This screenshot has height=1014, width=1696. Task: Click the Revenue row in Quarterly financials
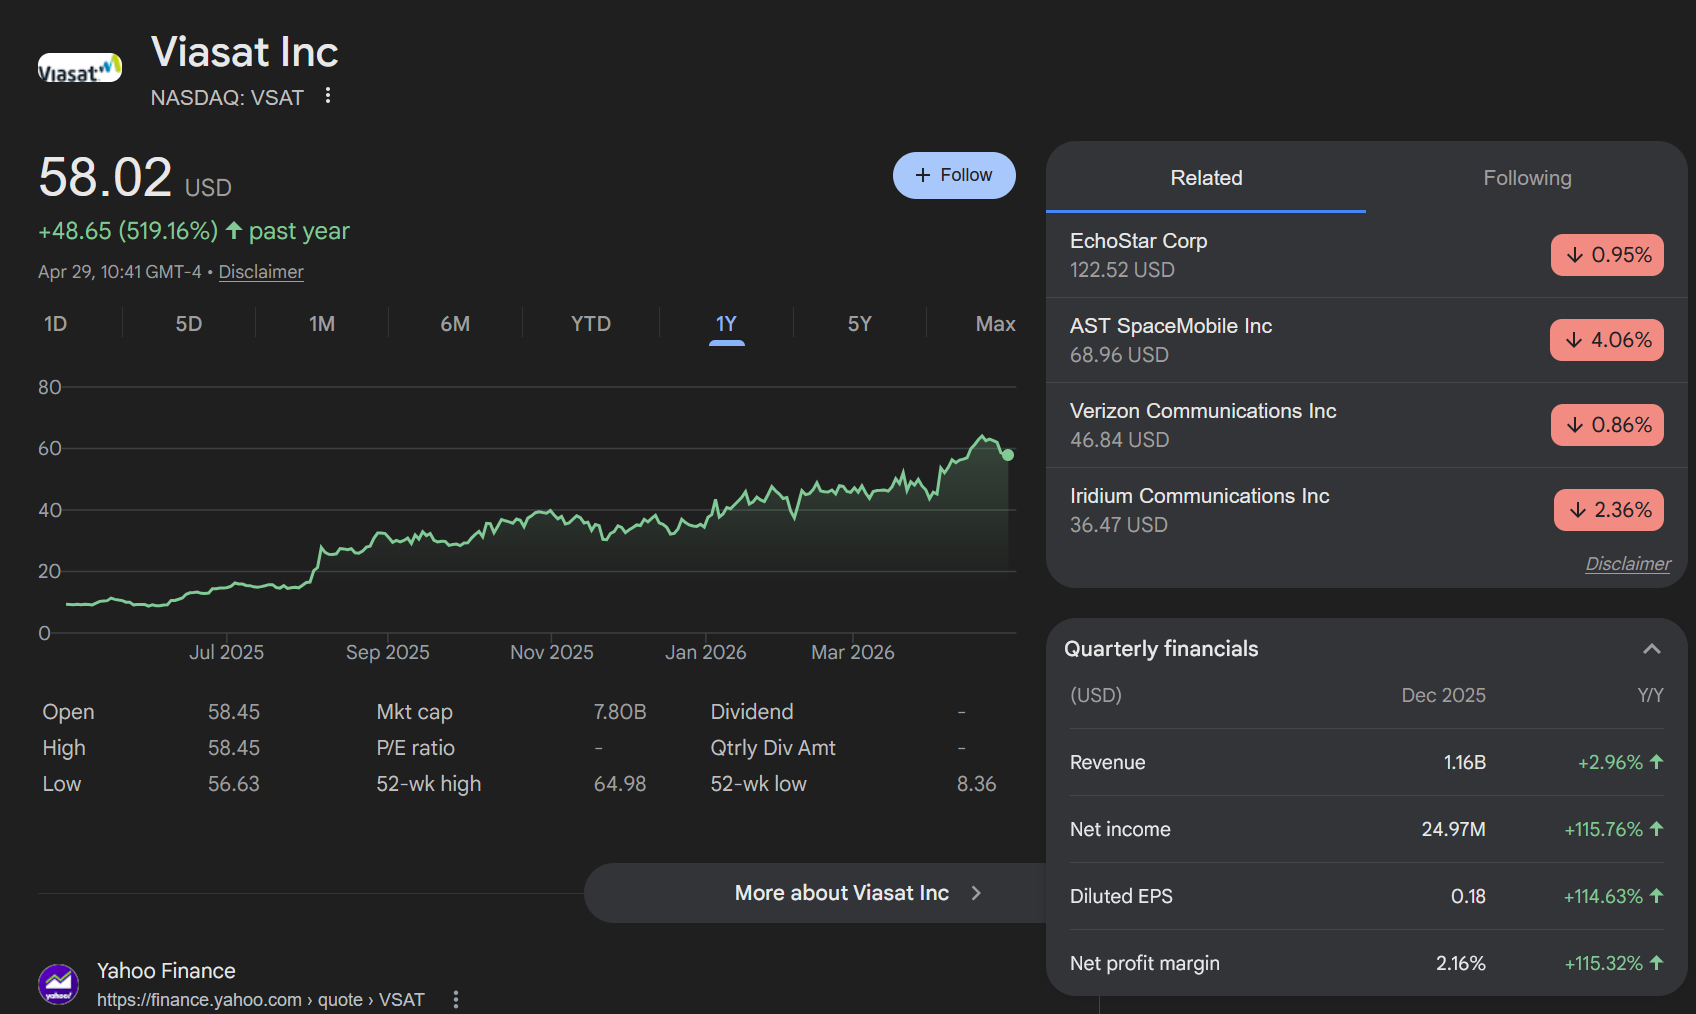pyautogui.click(x=1366, y=762)
